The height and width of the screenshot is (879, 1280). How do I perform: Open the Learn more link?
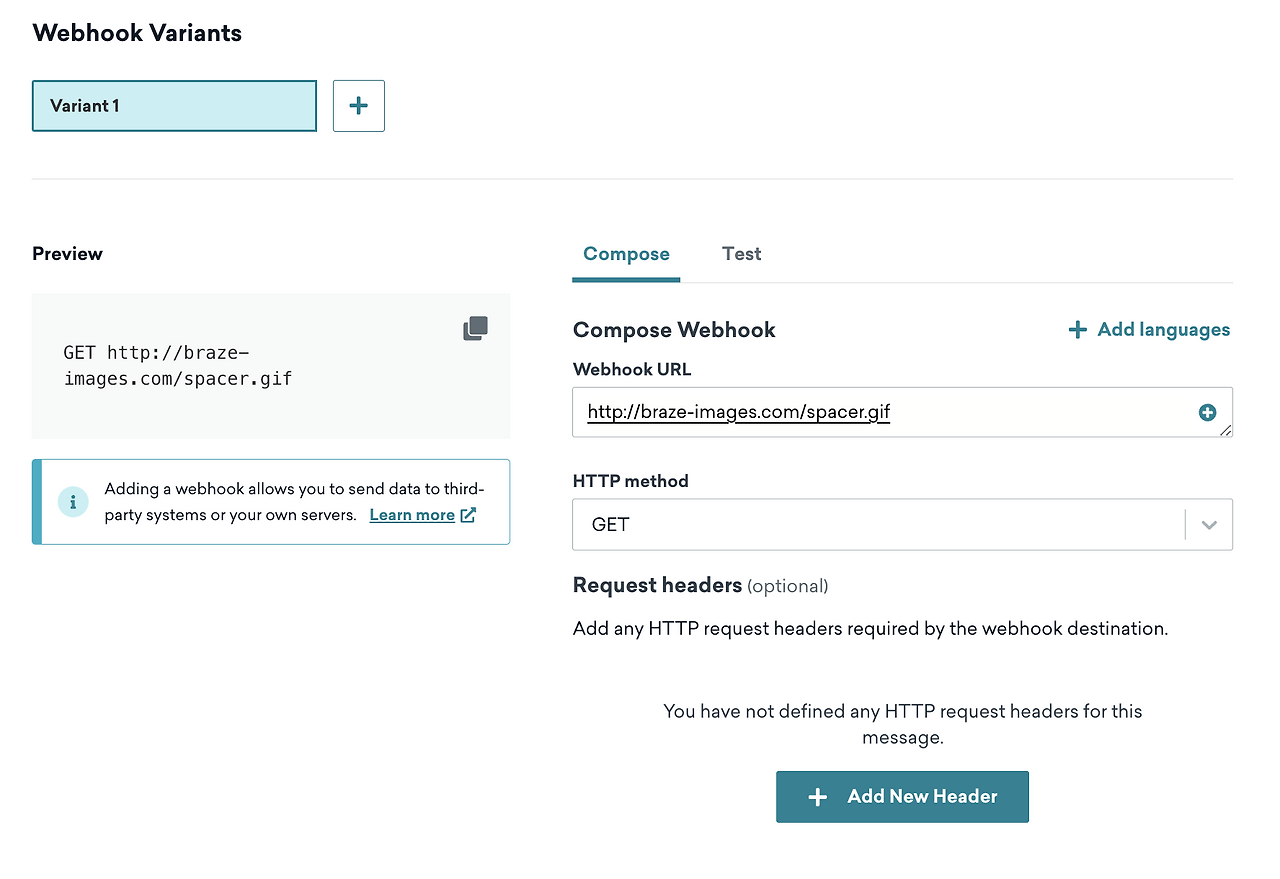[412, 515]
